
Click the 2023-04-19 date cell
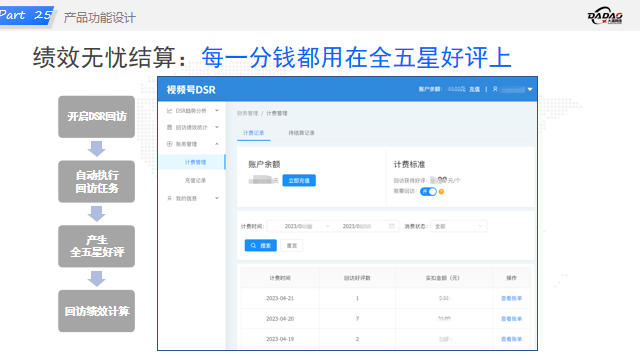point(280,339)
